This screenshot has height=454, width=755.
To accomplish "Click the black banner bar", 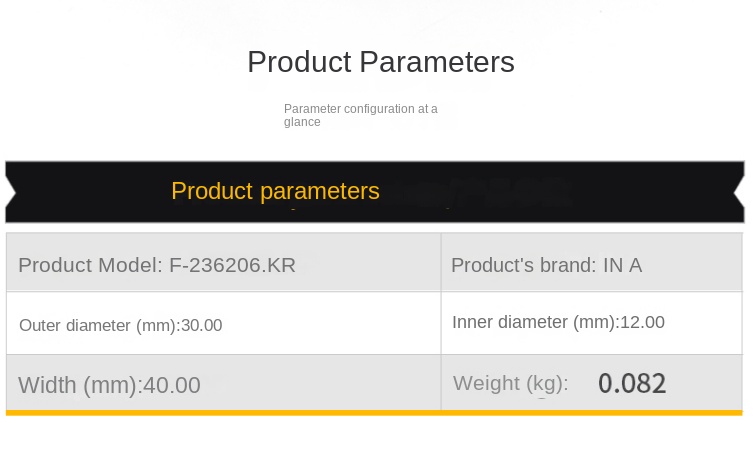I will (375, 192).
